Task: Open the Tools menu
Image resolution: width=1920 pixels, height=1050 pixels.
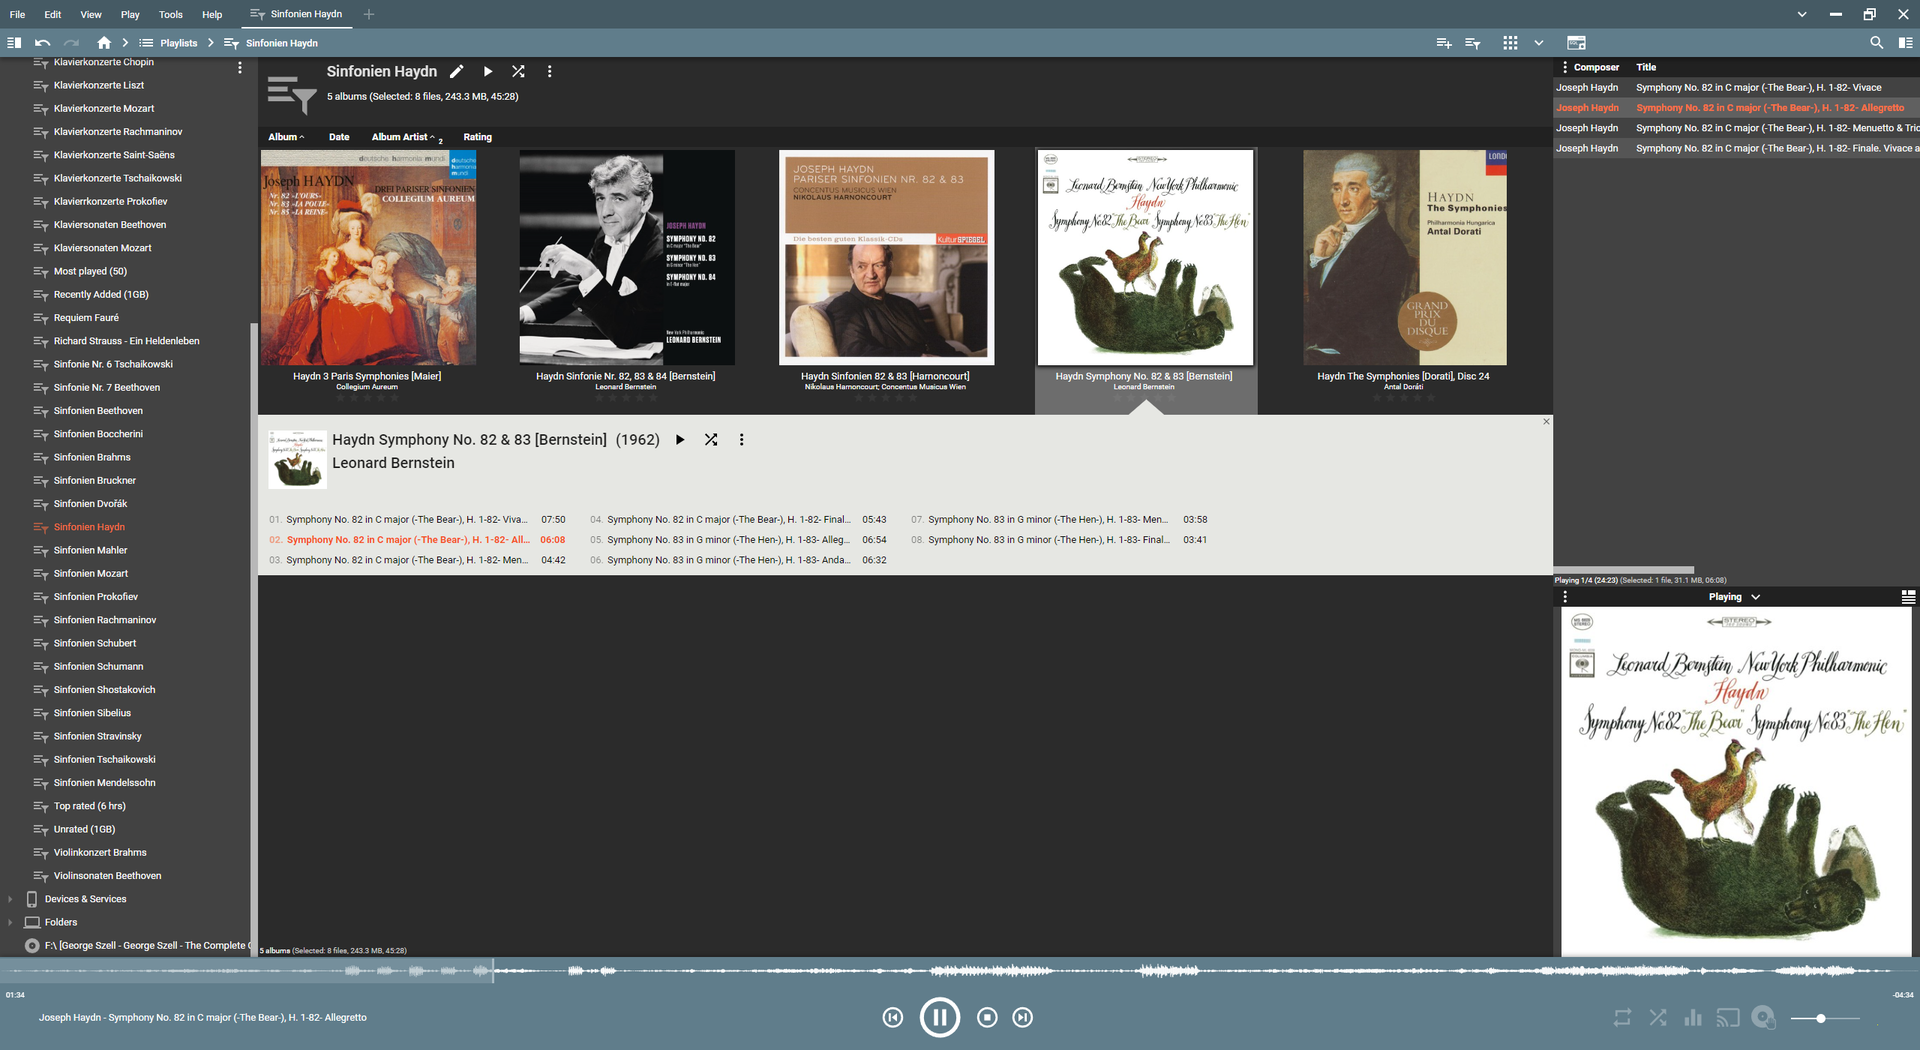Action: 171,14
